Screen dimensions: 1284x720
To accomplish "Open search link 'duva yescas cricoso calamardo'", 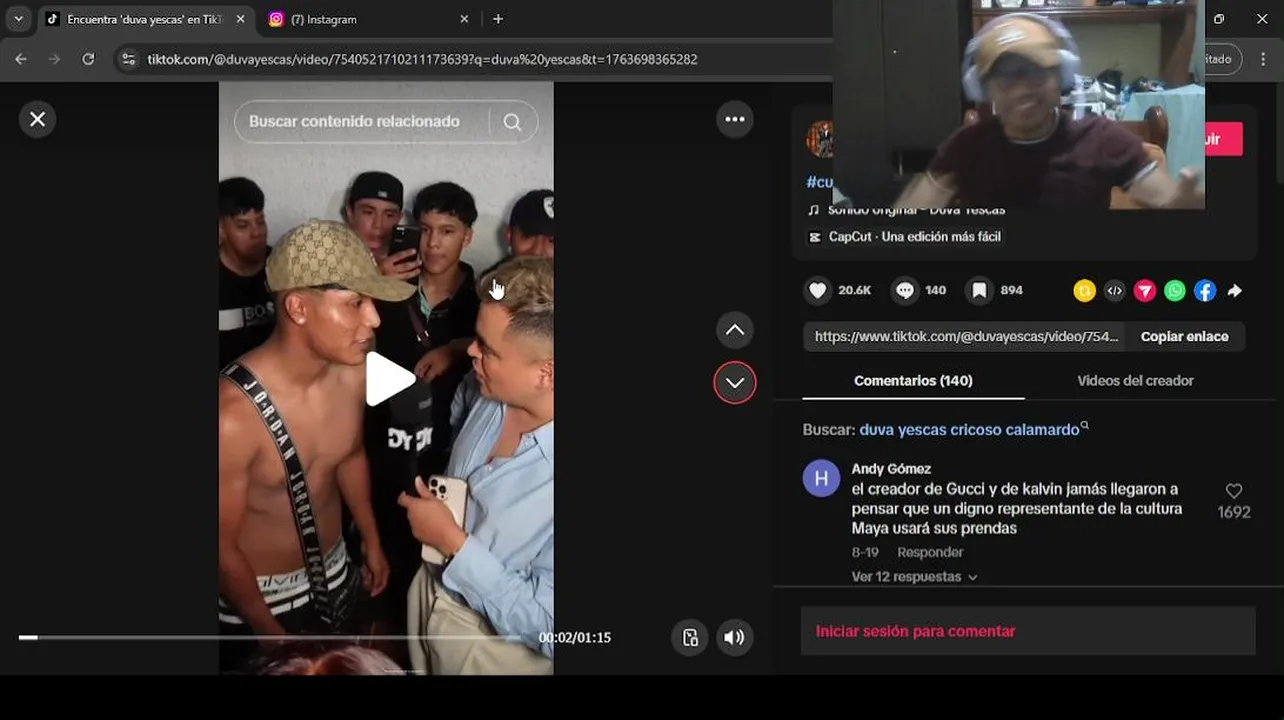I will point(970,429).
